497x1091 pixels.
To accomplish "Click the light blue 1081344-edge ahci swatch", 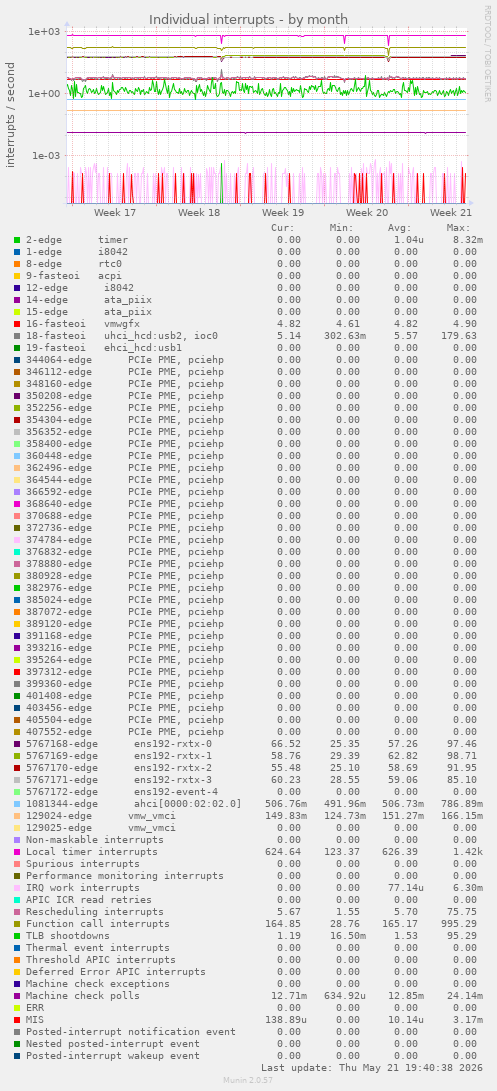I will tap(17, 804).
